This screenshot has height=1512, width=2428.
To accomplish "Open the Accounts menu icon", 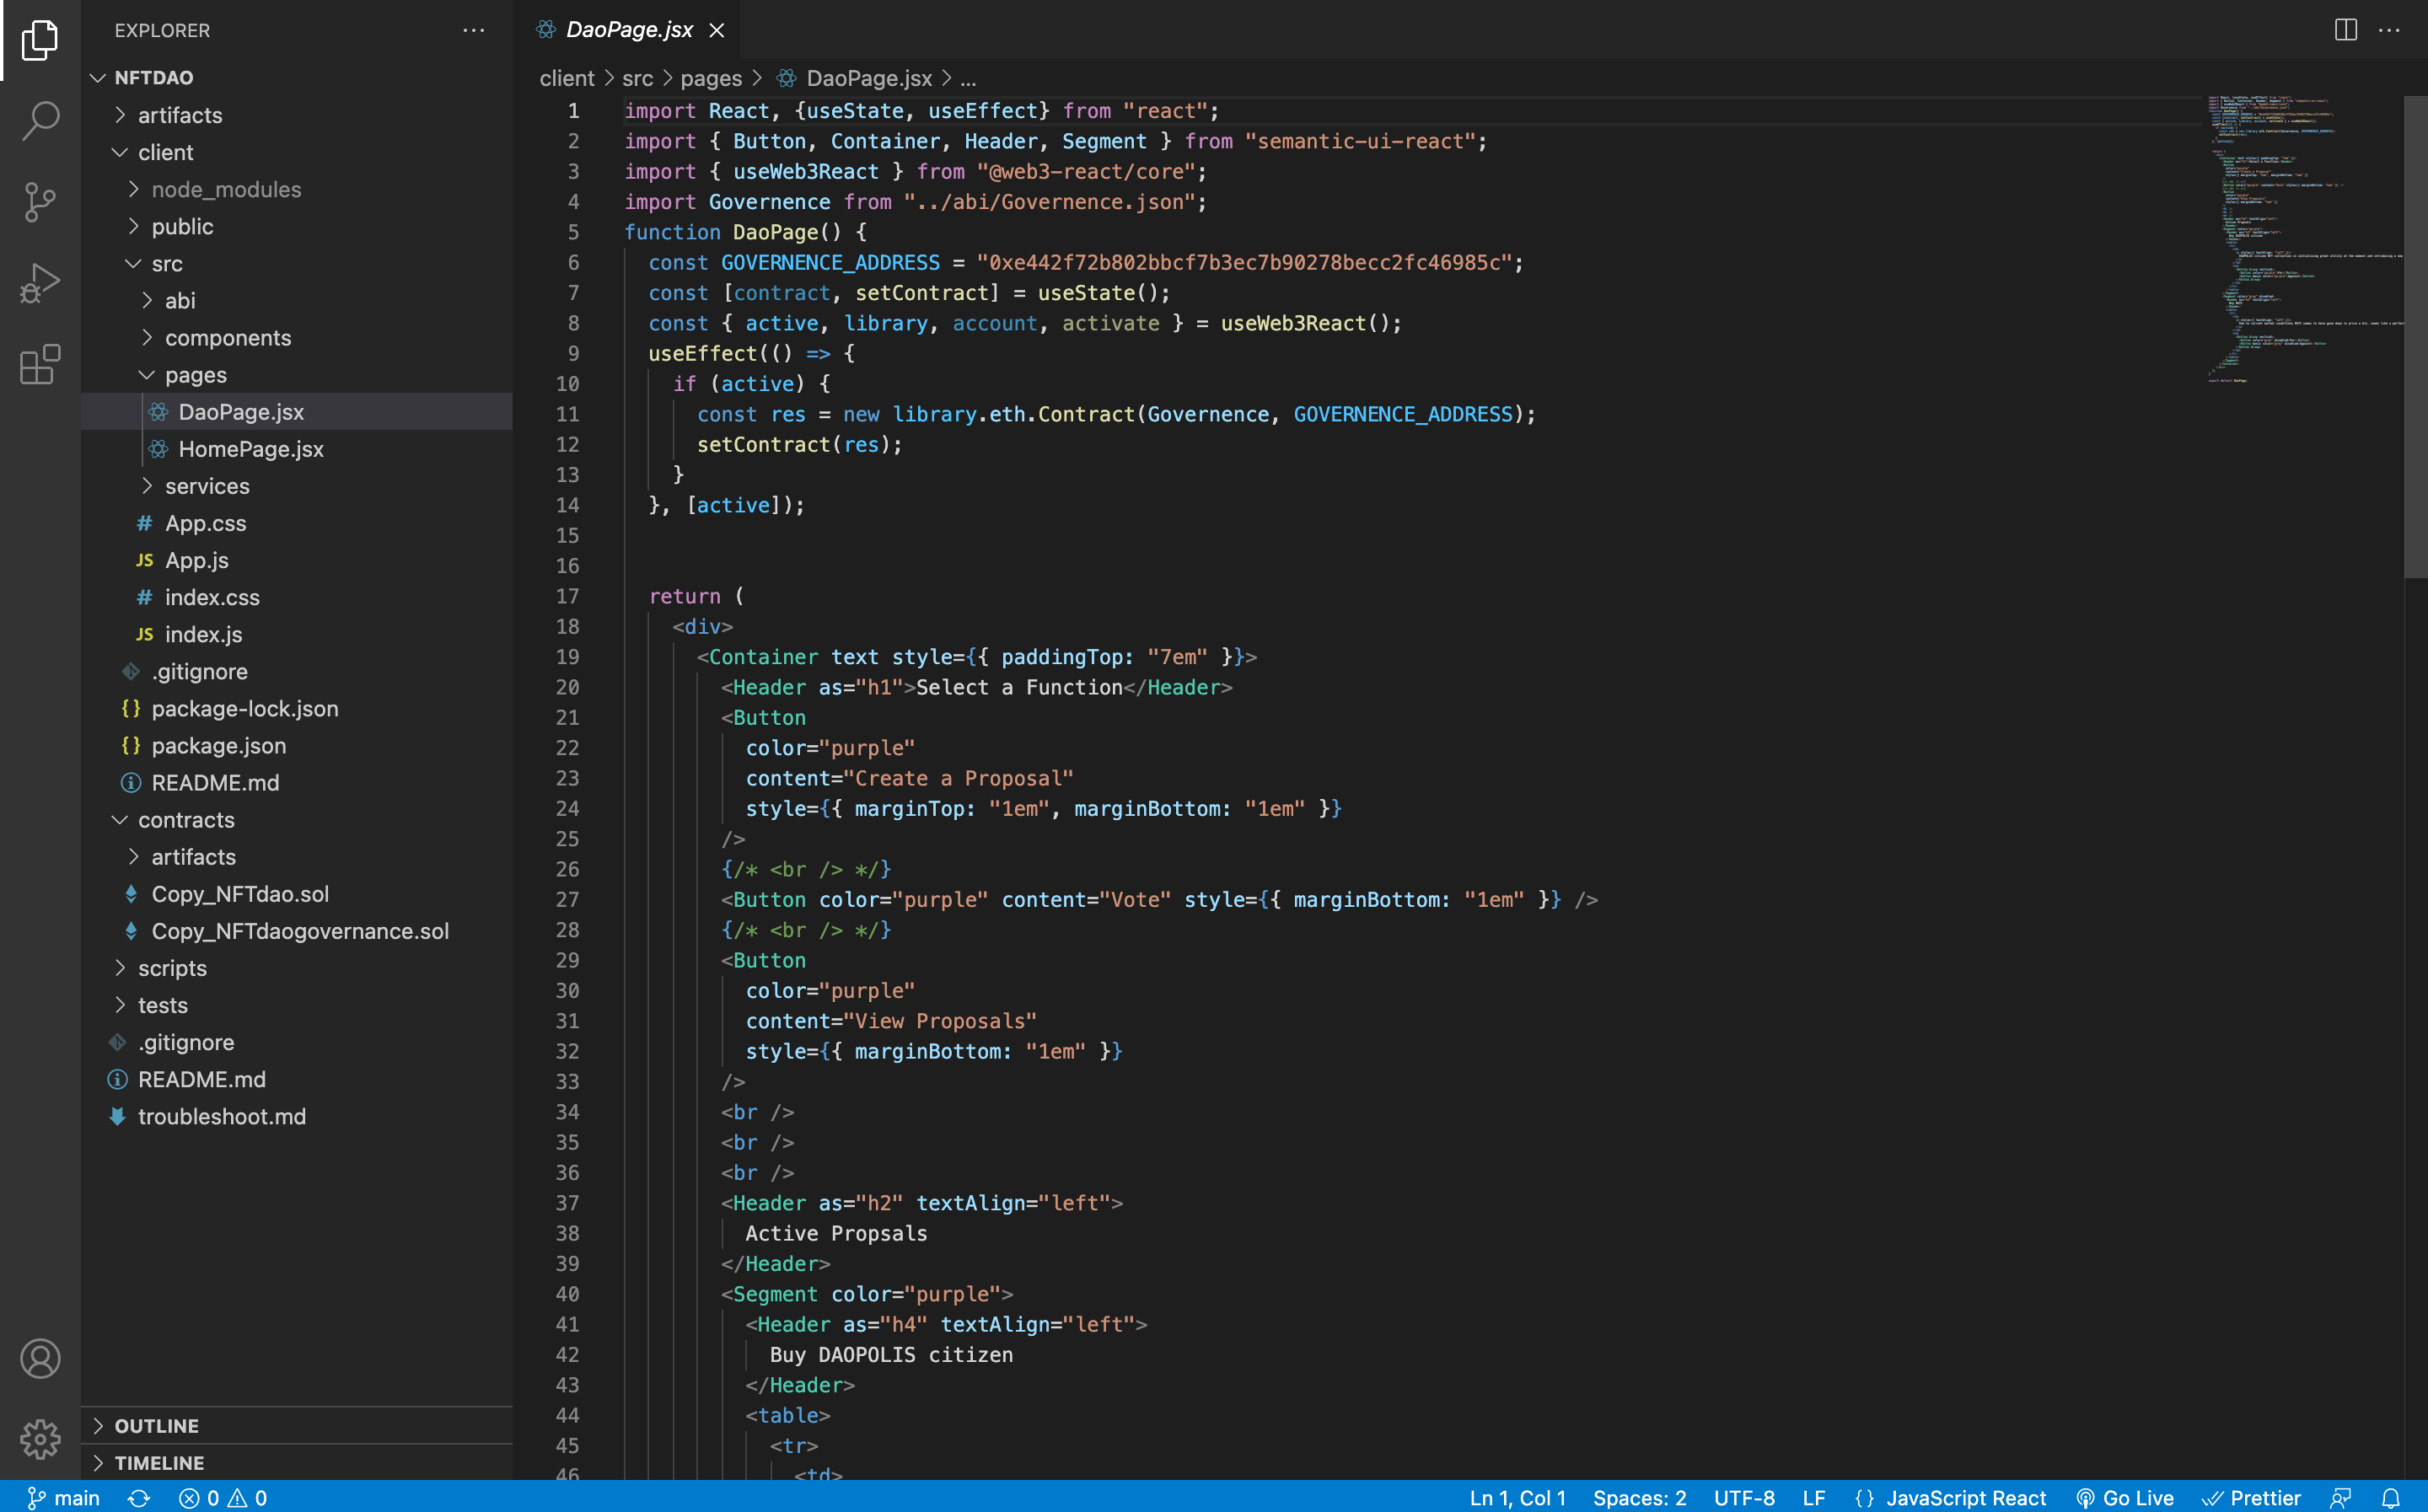I will (x=40, y=1359).
